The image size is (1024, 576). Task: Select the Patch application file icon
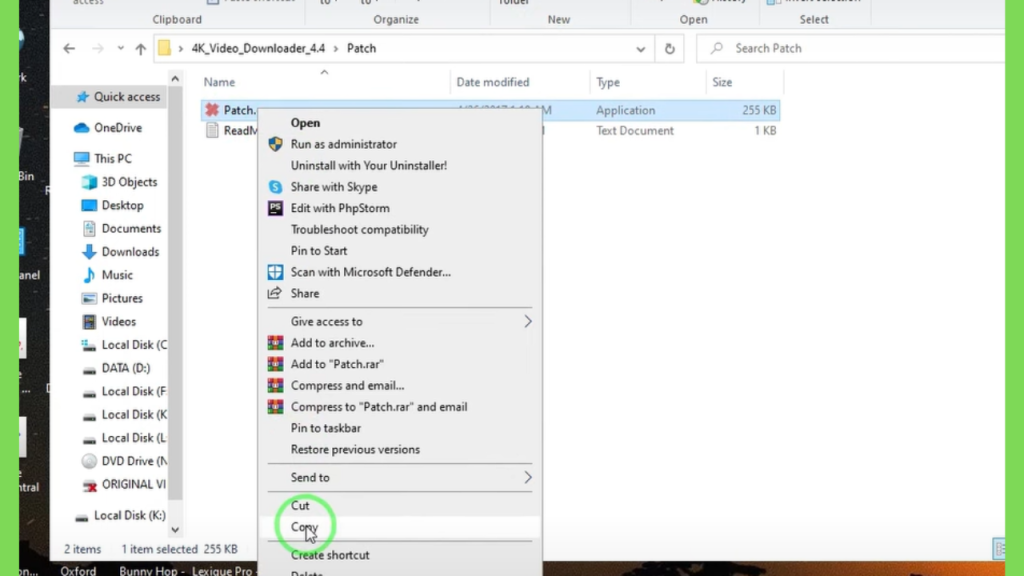click(212, 110)
